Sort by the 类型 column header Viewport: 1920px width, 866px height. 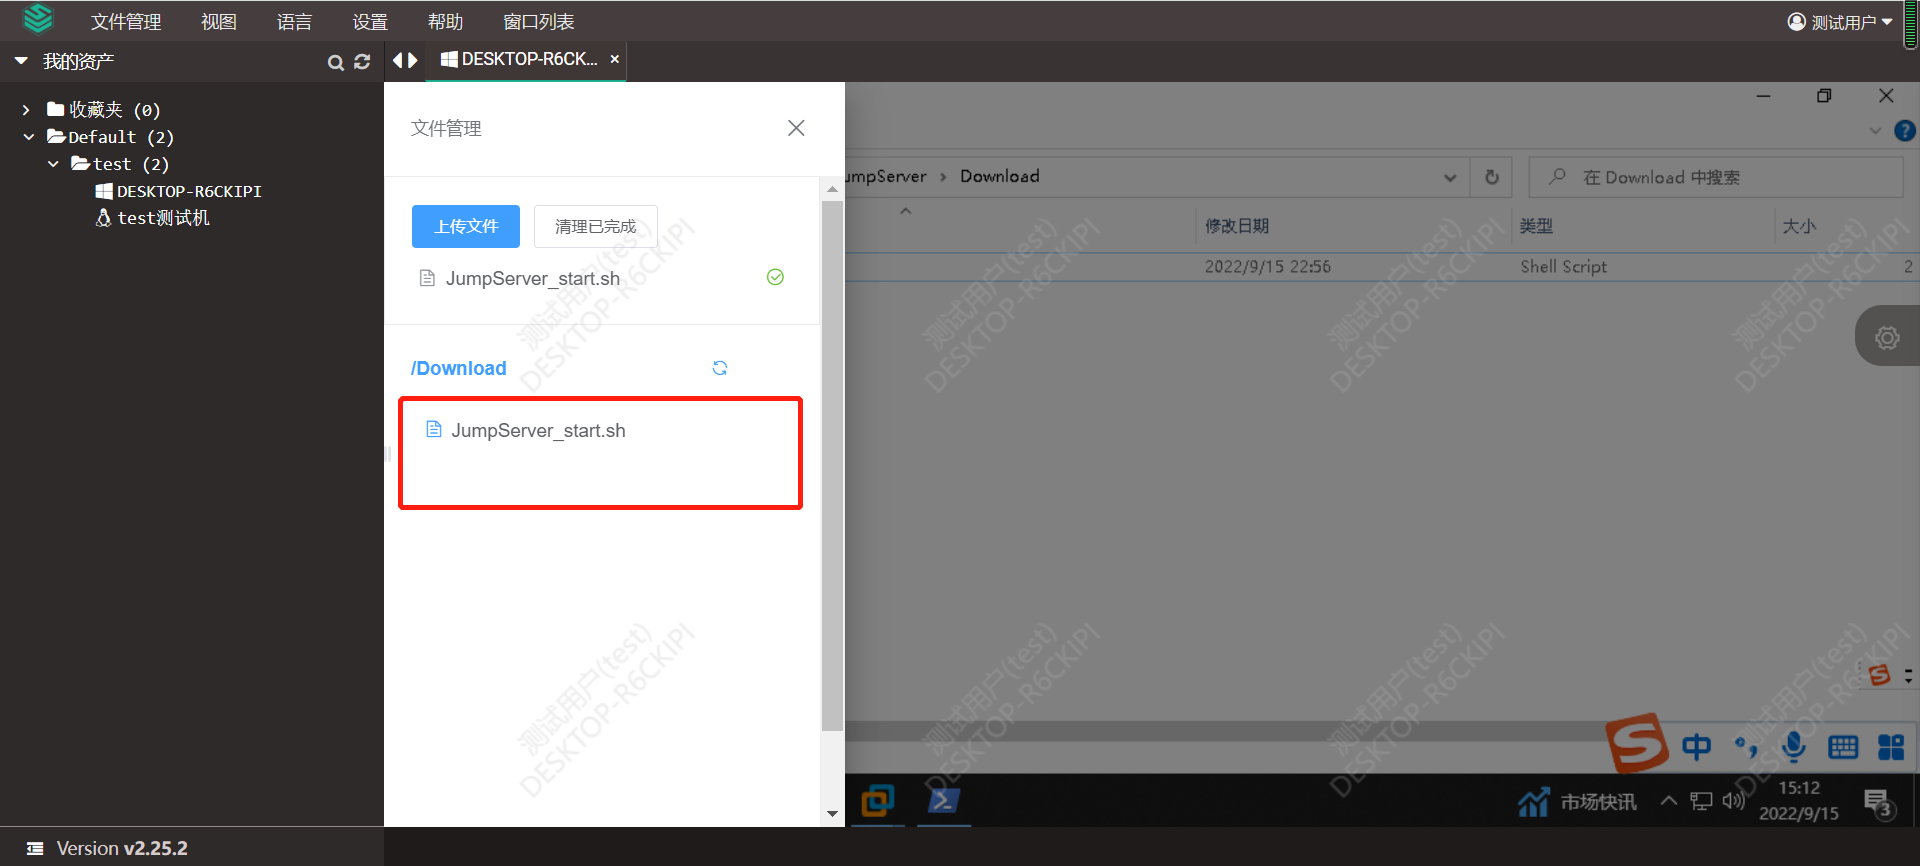tap(1536, 226)
